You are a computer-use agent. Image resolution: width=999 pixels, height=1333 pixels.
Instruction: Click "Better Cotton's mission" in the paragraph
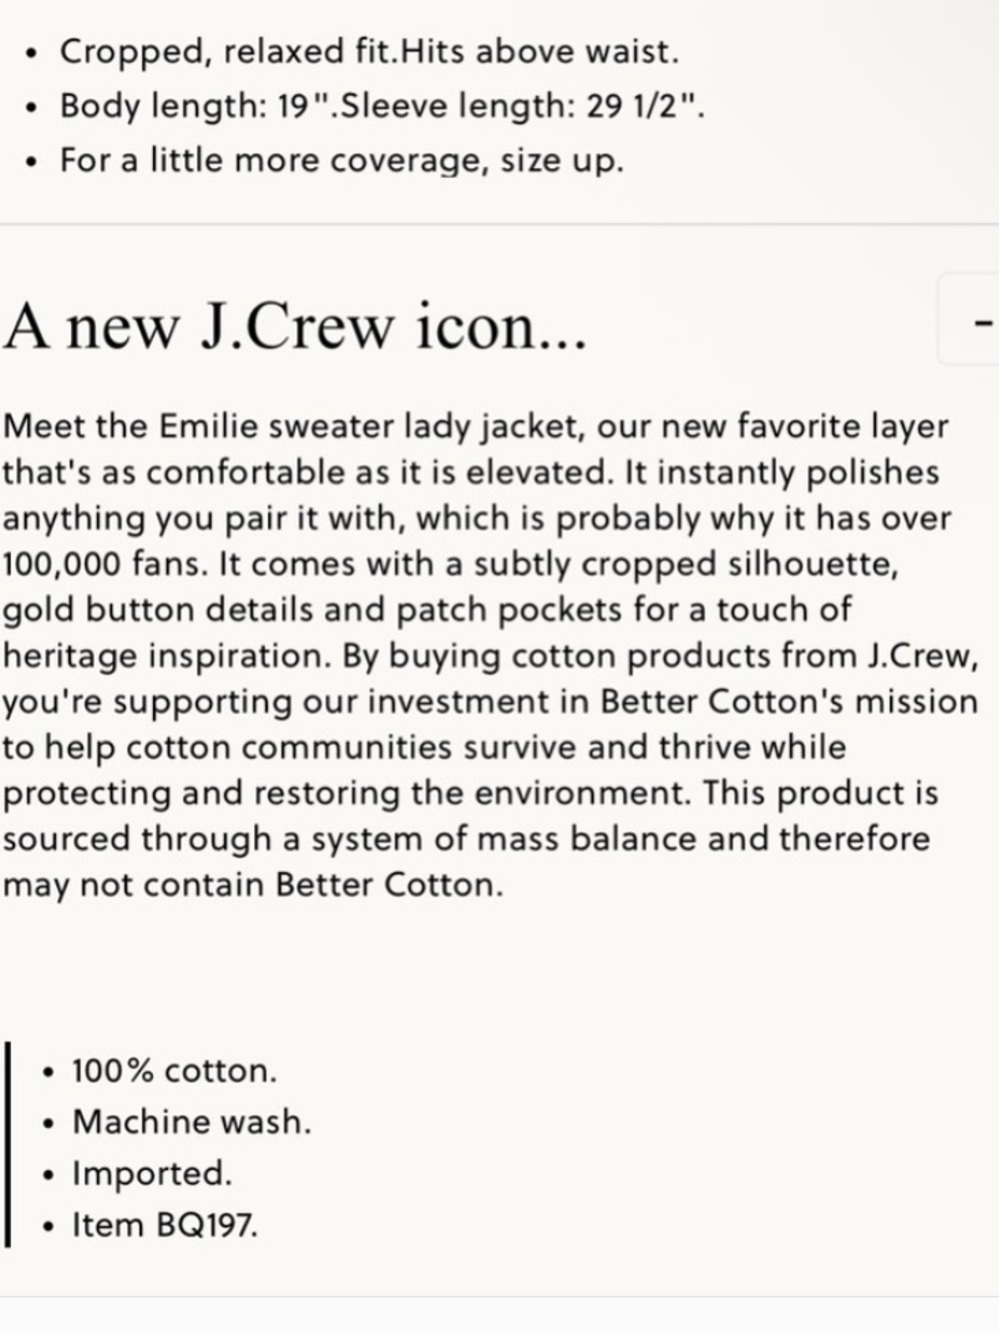pyautogui.click(x=788, y=701)
